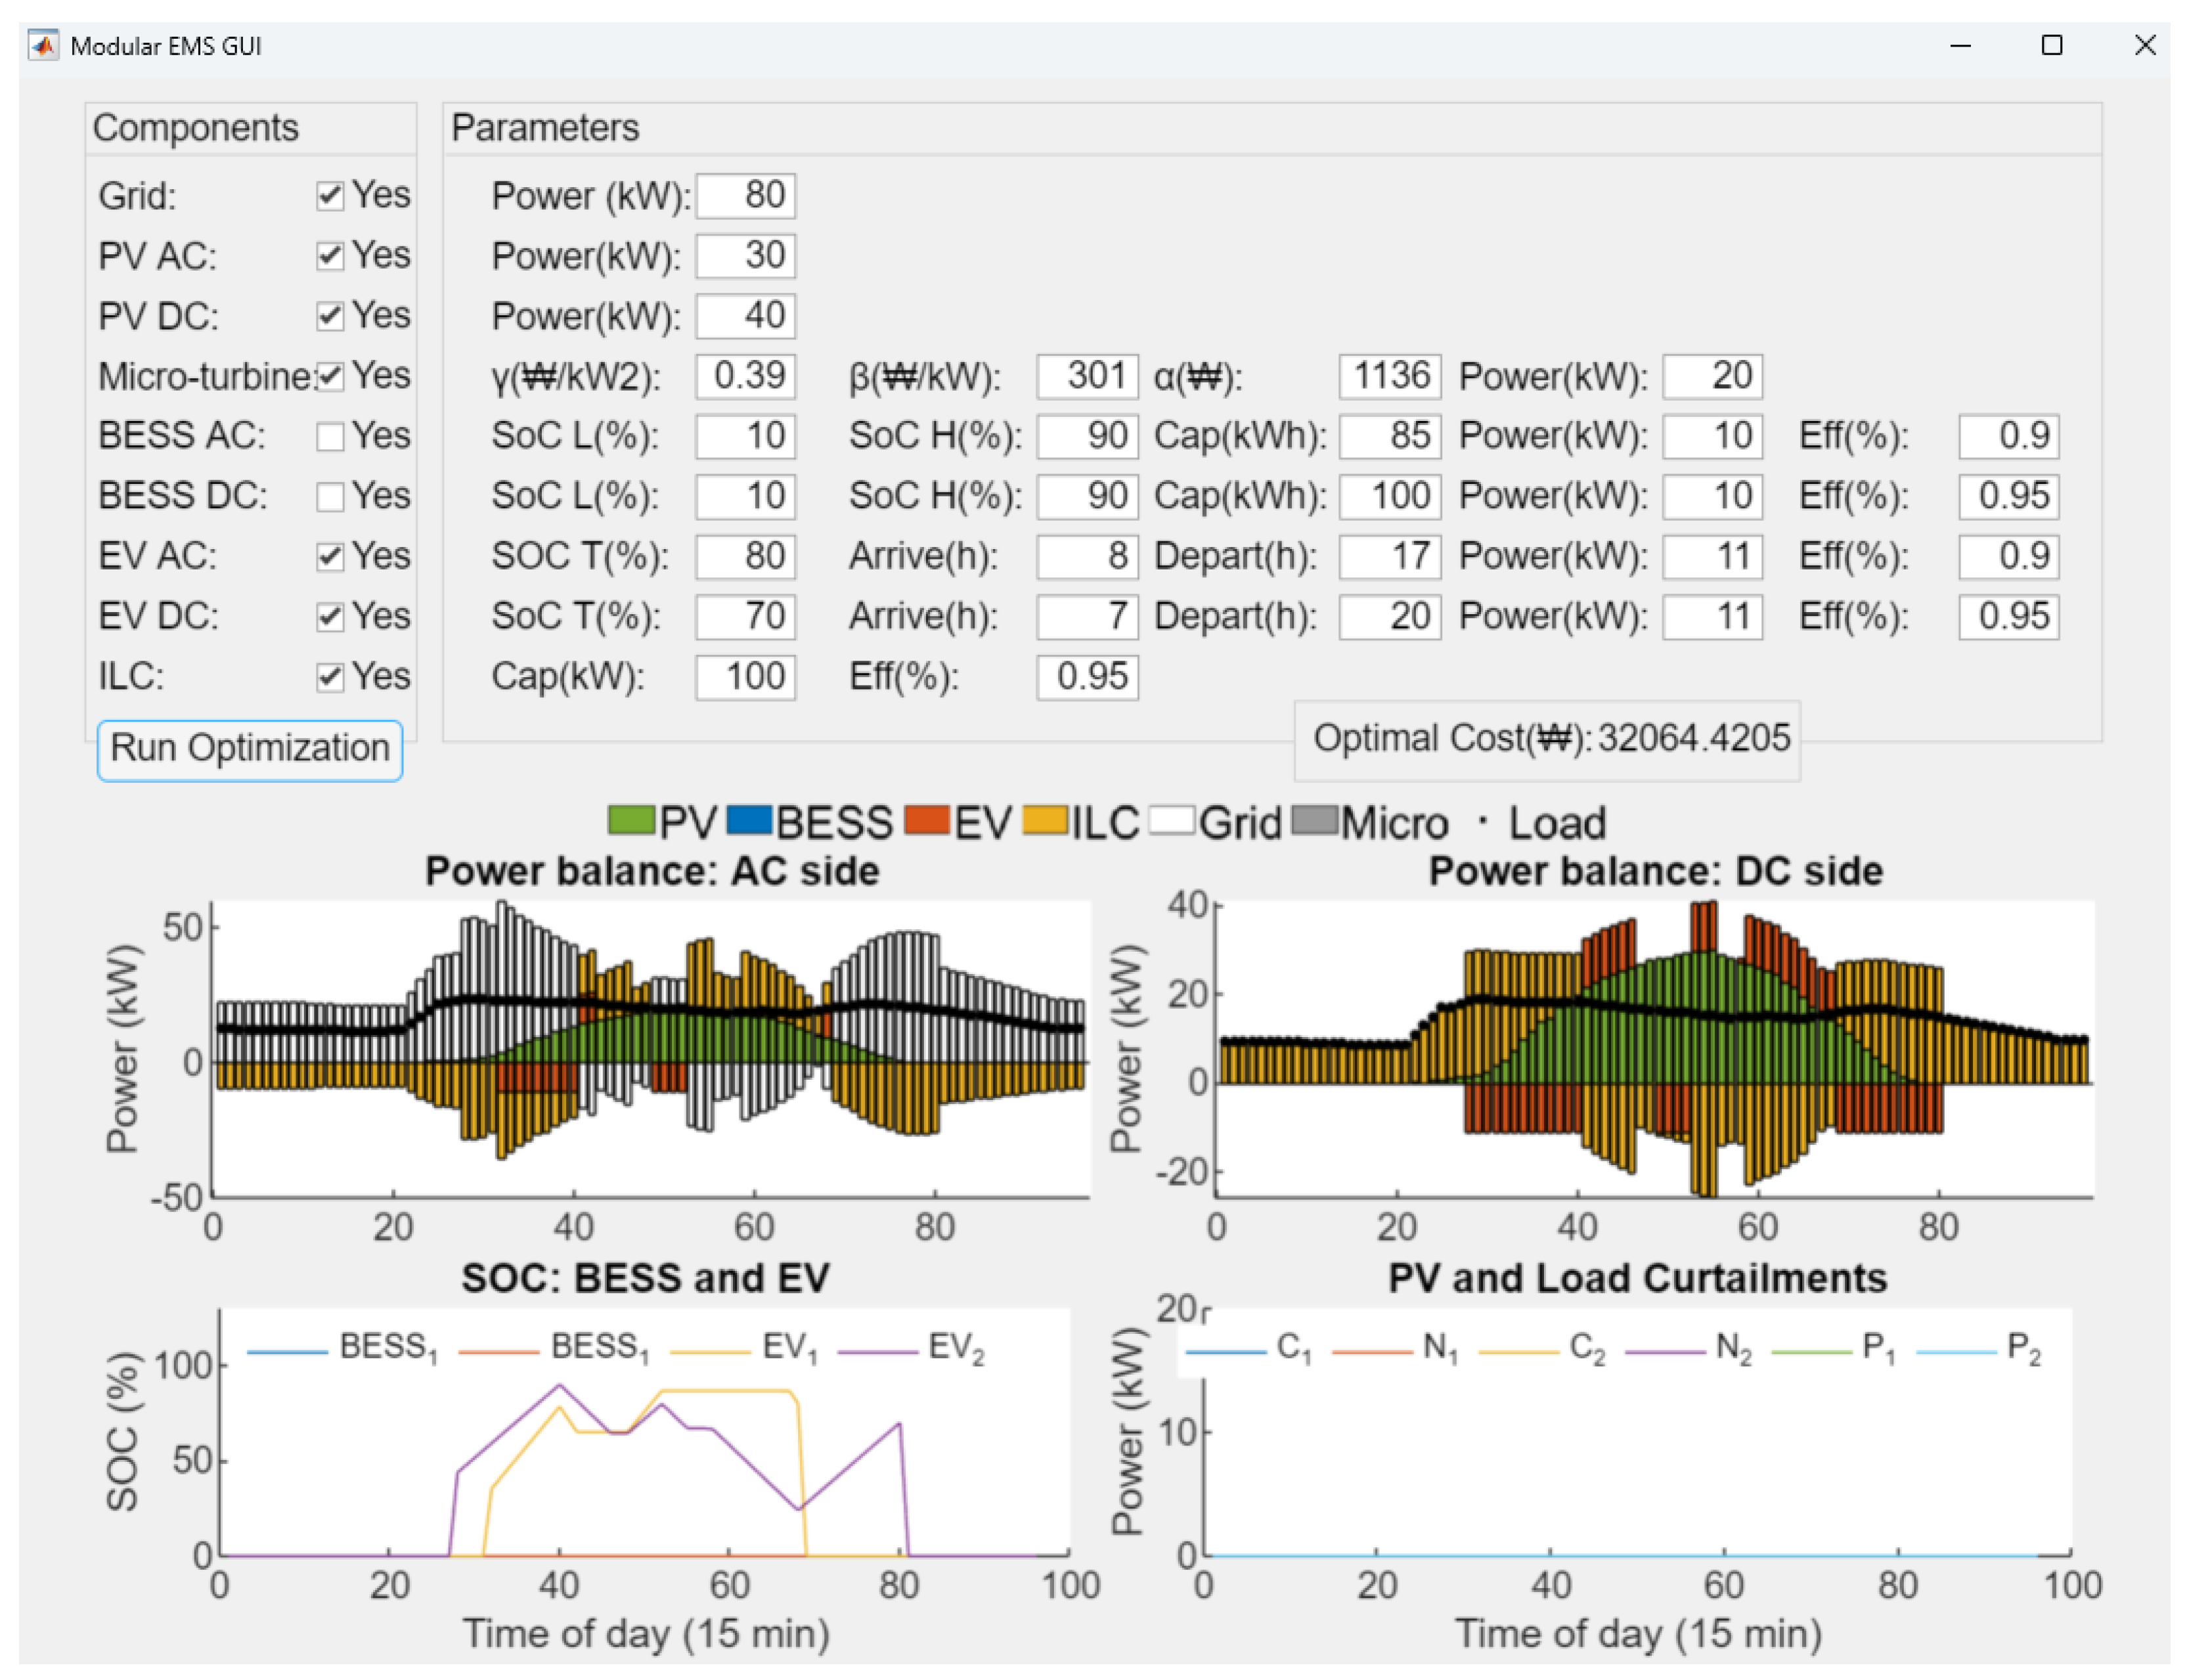Enable the BESS AC checkbox

[330, 437]
